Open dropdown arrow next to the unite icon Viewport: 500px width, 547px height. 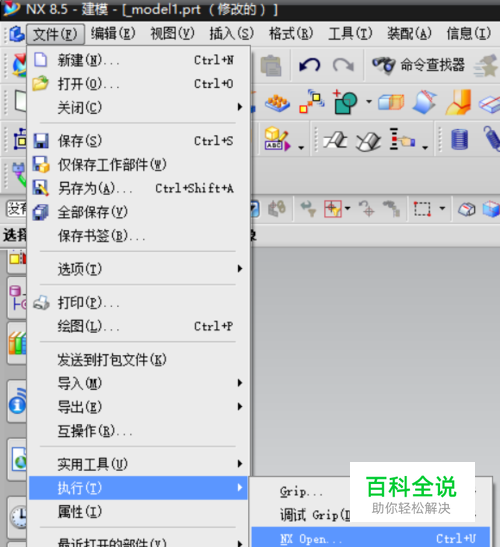(x=368, y=102)
